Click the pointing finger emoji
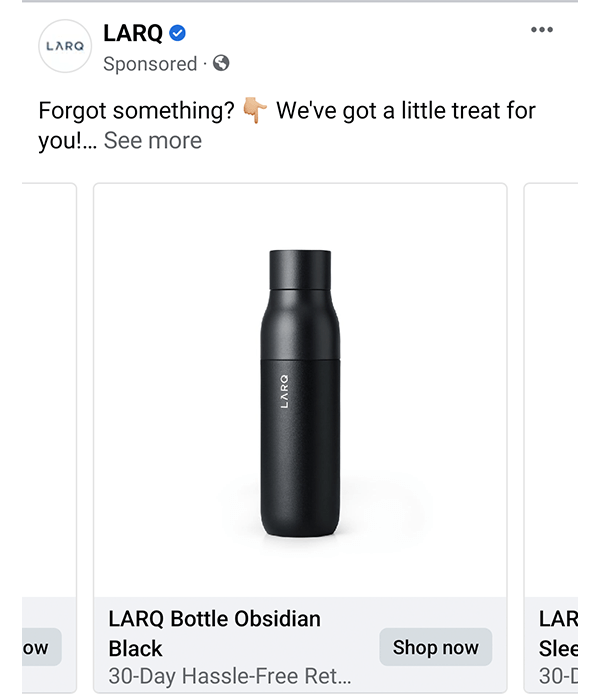The height and width of the screenshot is (700, 600). (253, 111)
